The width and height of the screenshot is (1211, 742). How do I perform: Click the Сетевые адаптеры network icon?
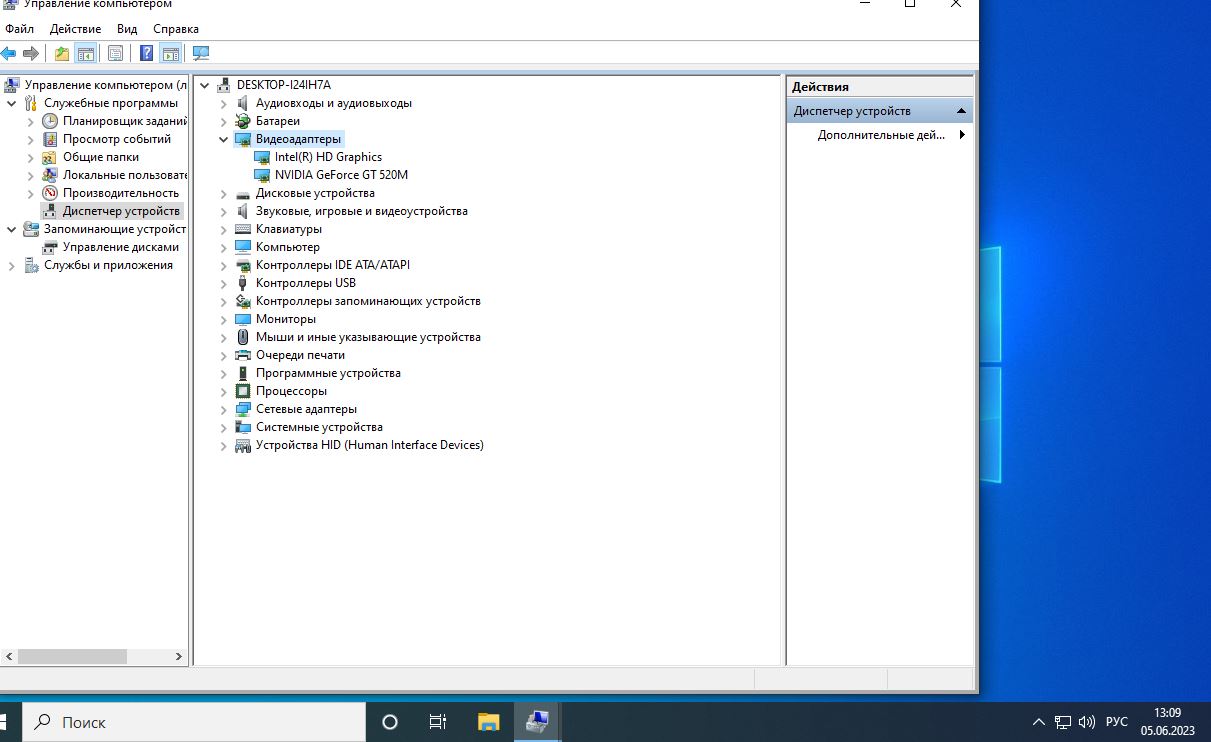(243, 409)
